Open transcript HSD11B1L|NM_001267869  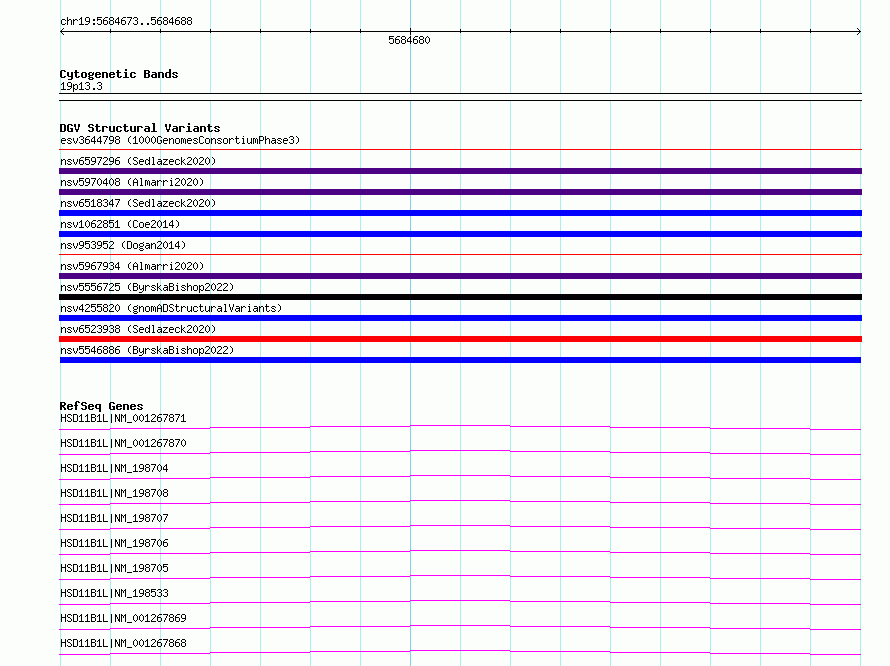[x=123, y=618]
